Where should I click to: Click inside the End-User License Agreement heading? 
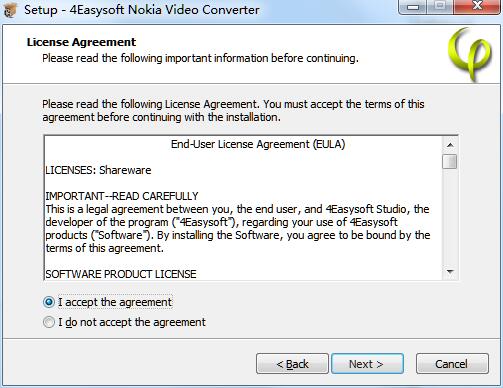pos(258,144)
